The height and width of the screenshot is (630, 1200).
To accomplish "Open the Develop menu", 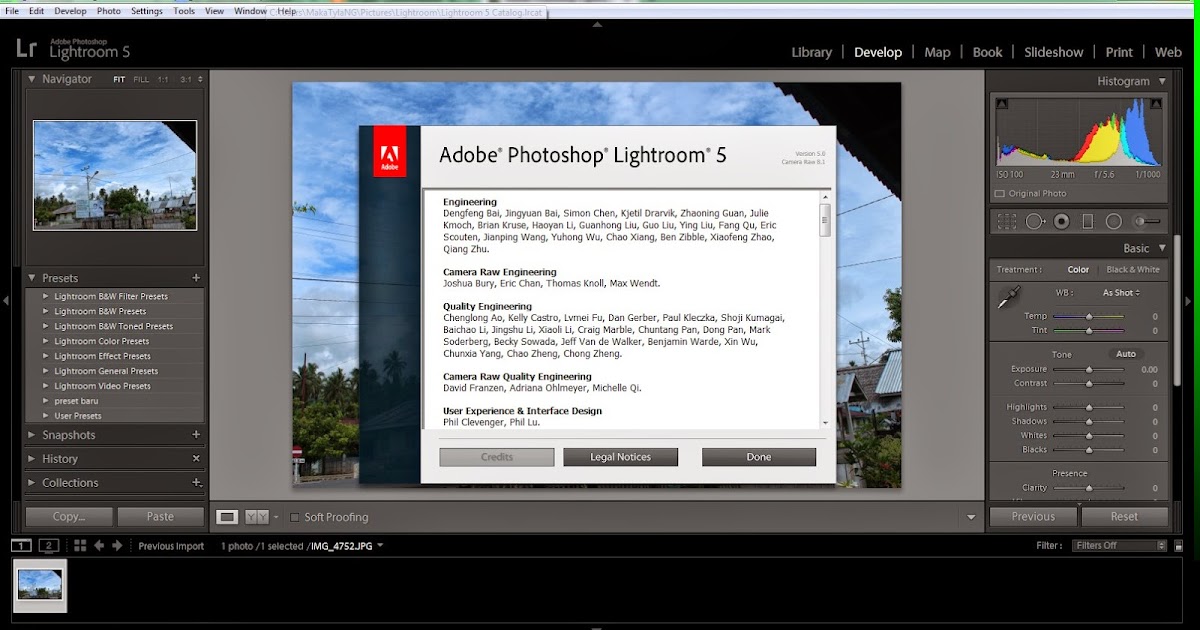I will [70, 11].
